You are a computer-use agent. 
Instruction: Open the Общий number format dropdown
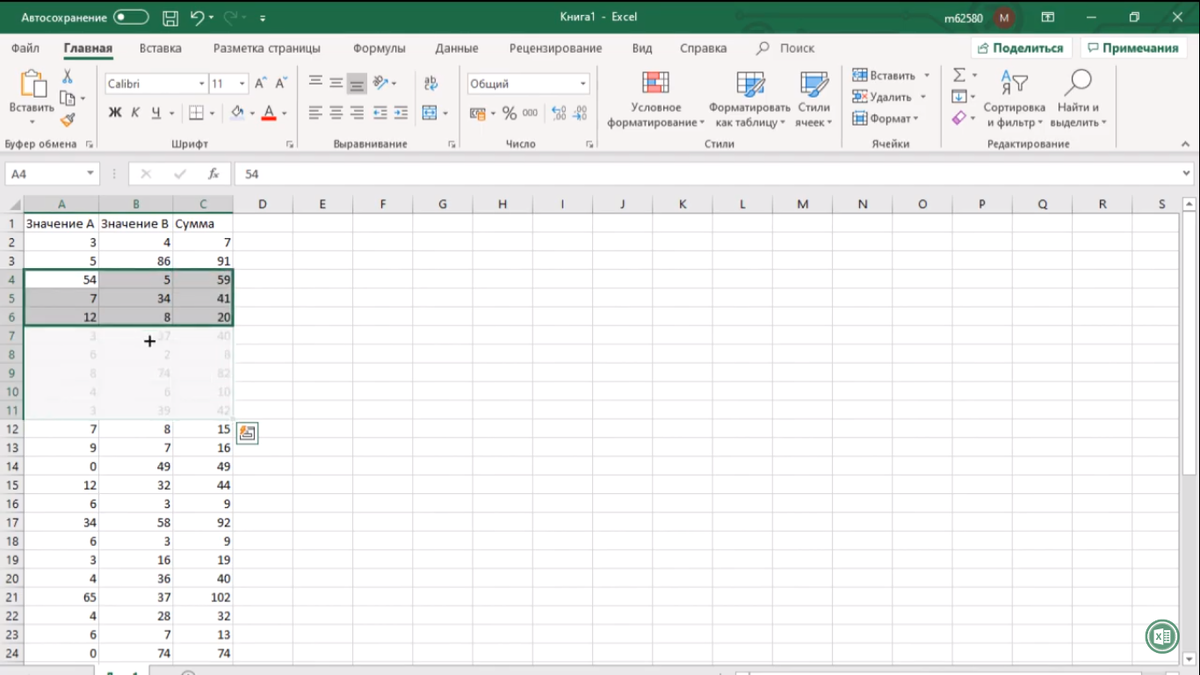(583, 84)
